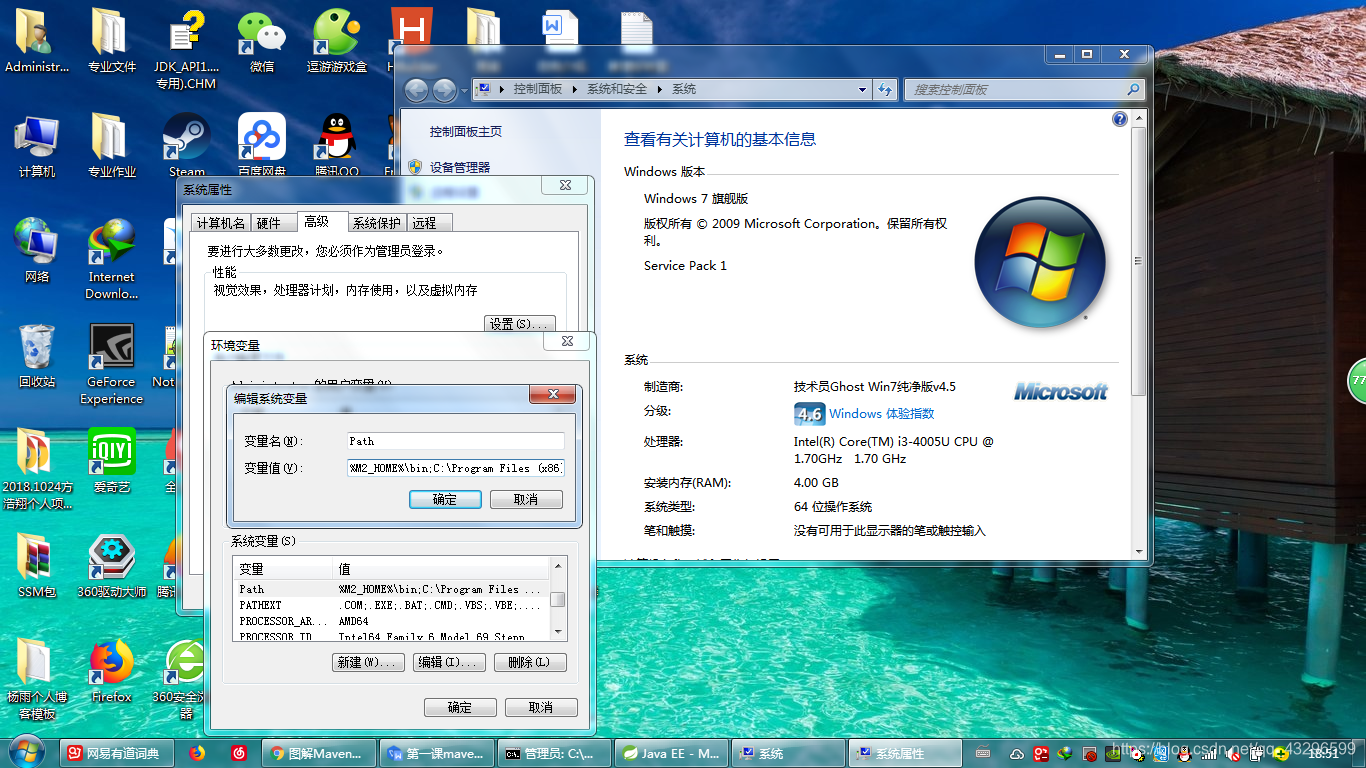Click the 删除(L) system variable button

point(530,662)
